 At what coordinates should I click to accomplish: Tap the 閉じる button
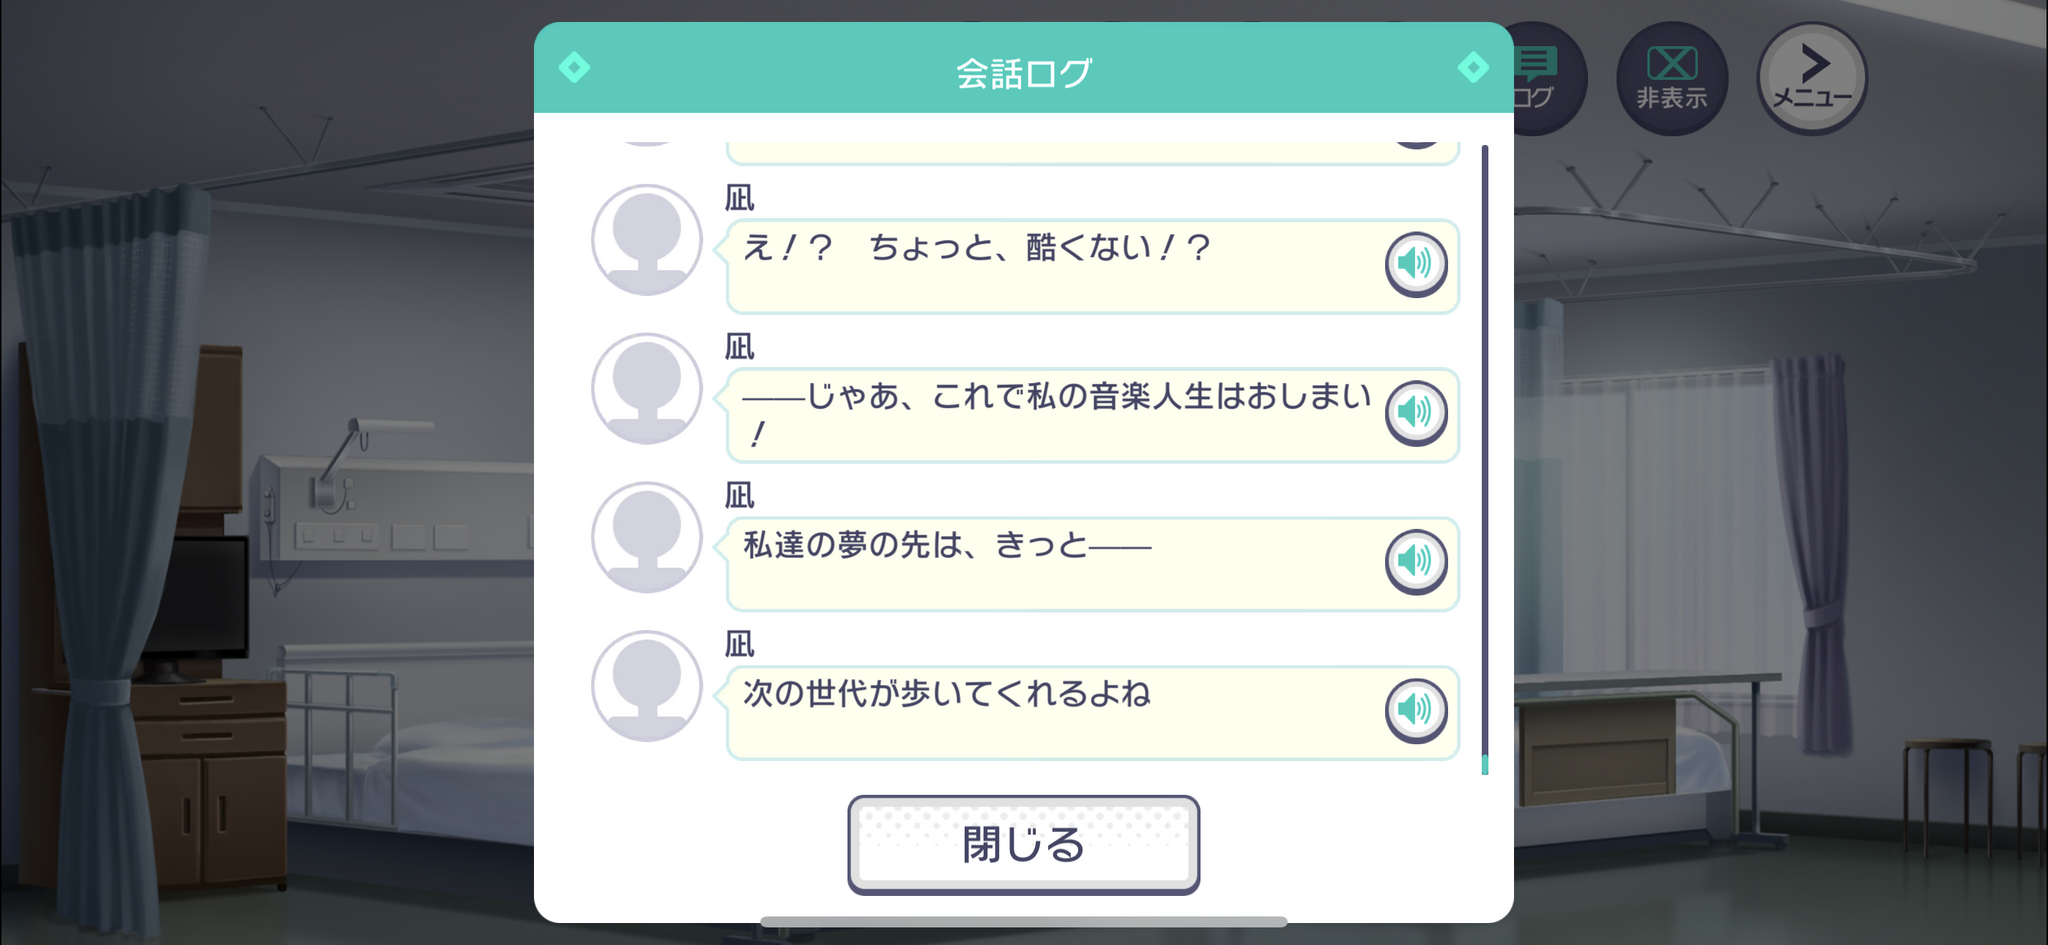(x=1023, y=844)
